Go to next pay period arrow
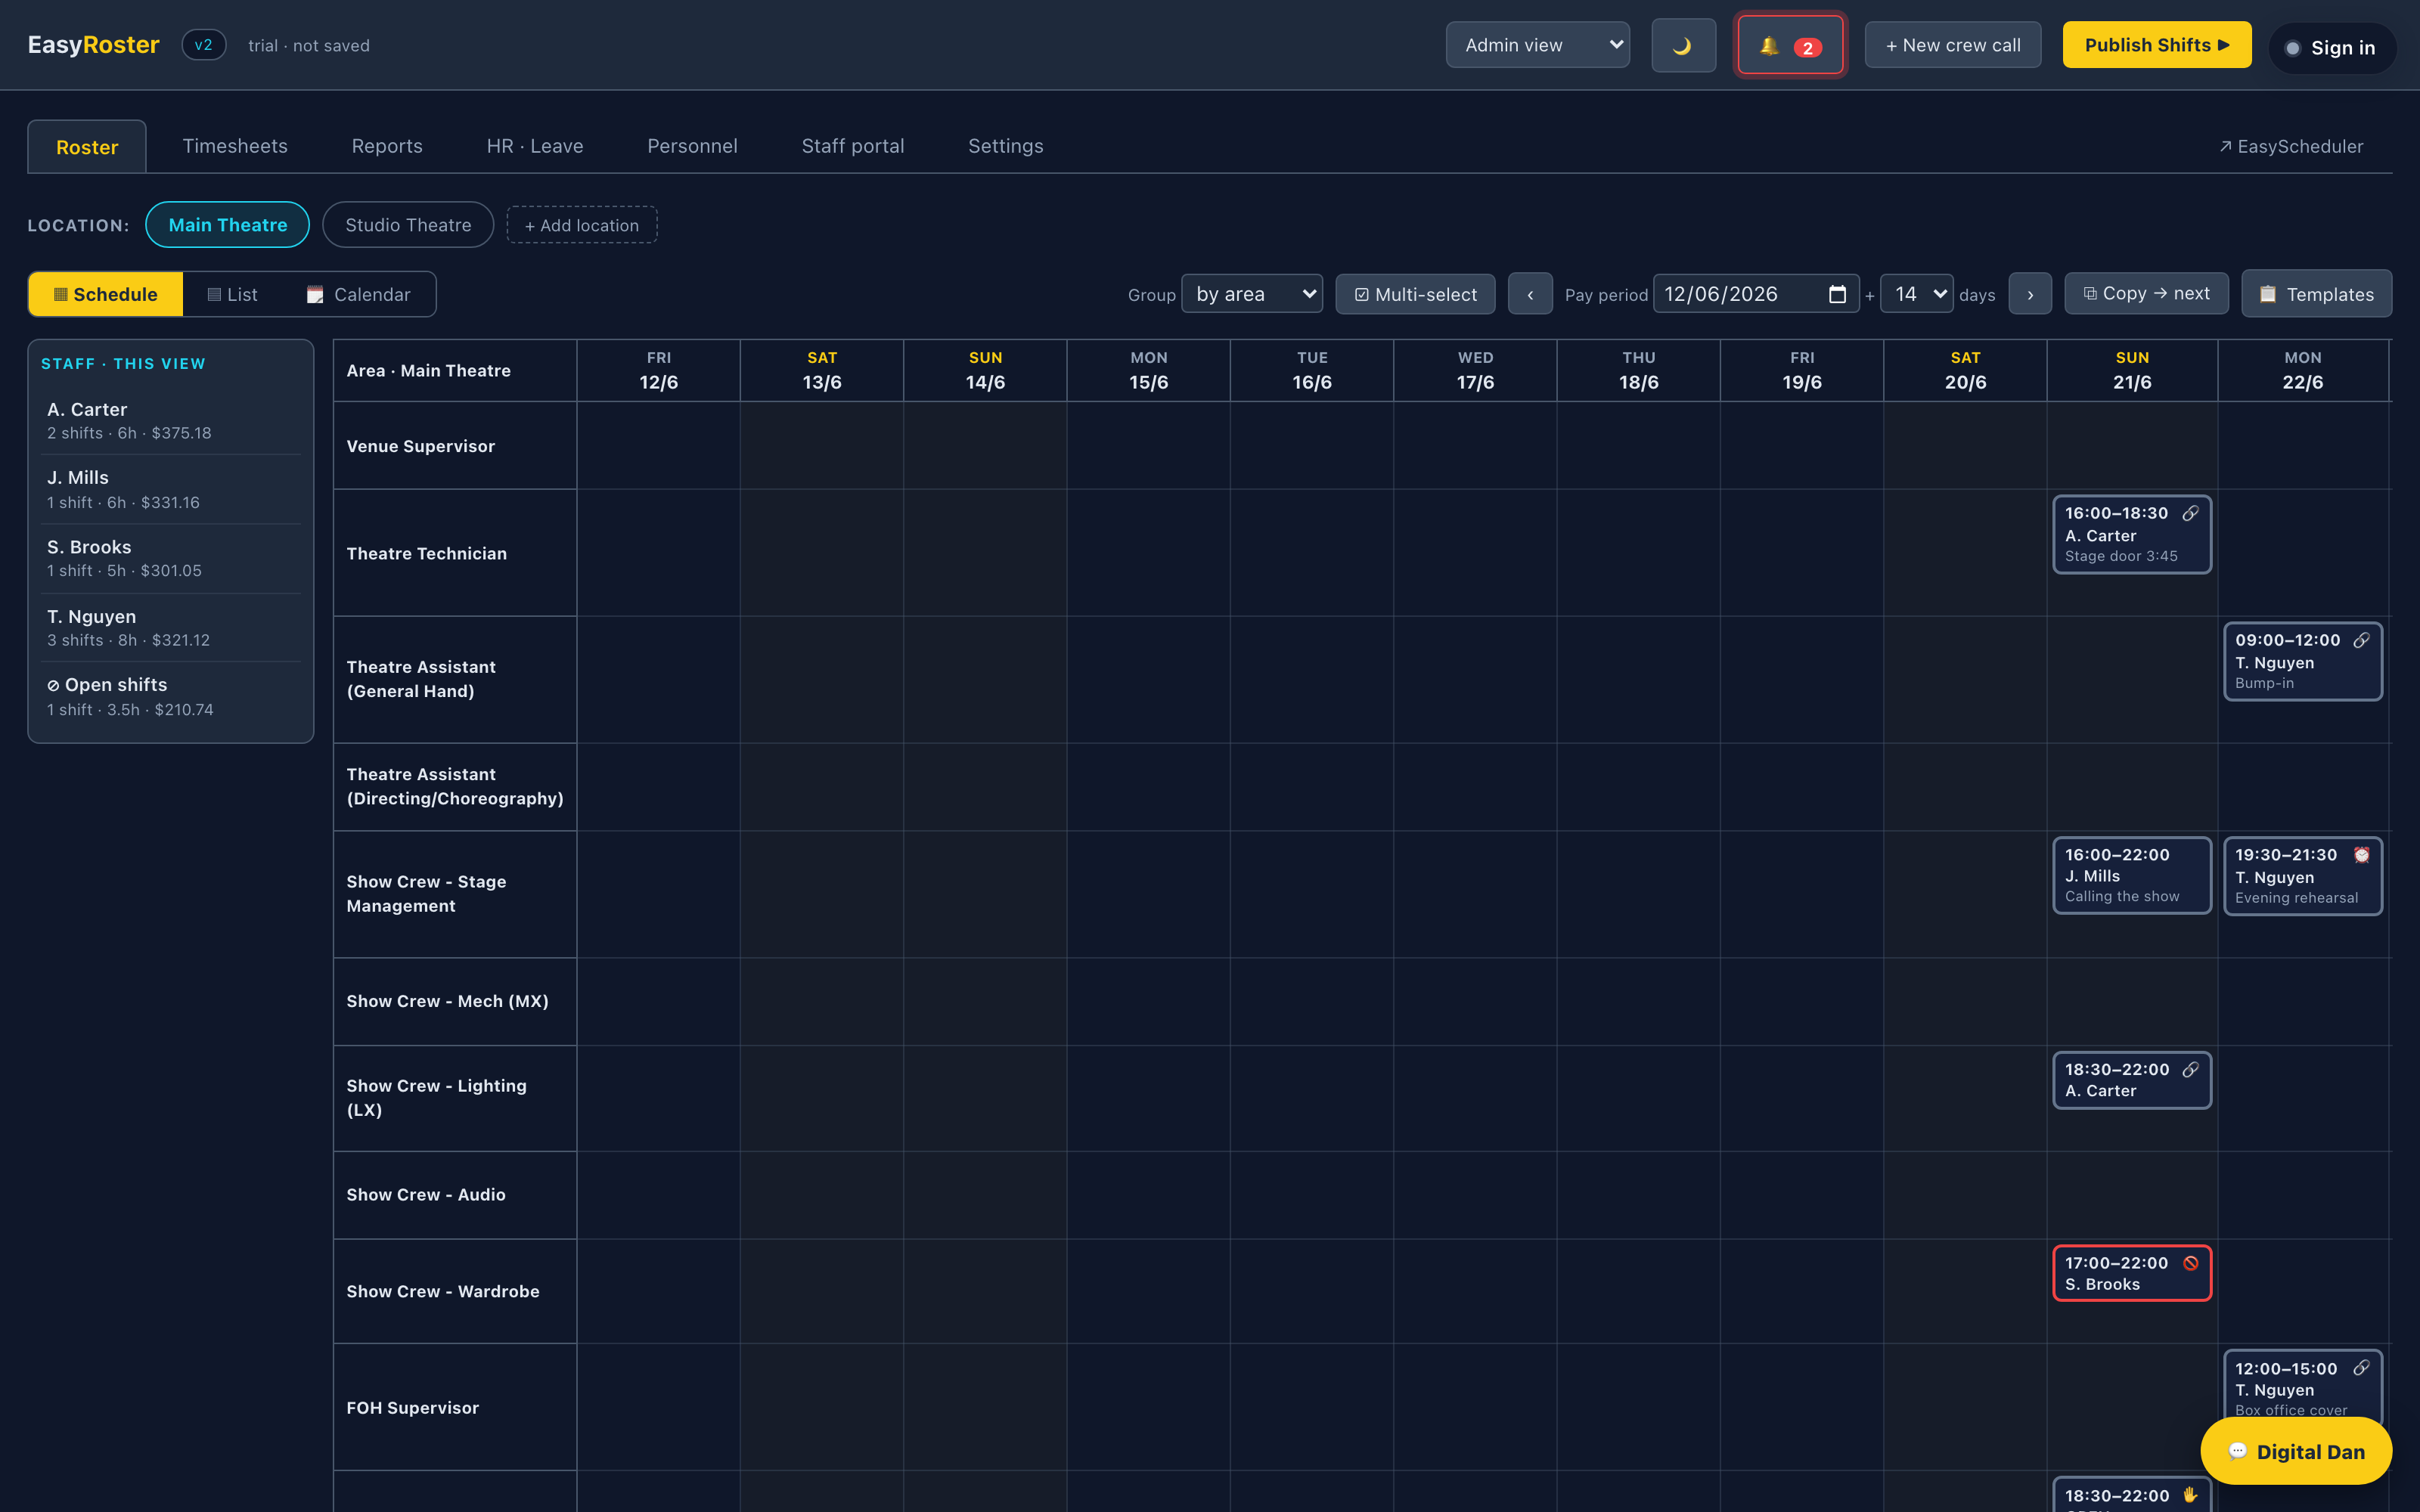Viewport: 2420px width, 1512px height. click(x=2030, y=294)
